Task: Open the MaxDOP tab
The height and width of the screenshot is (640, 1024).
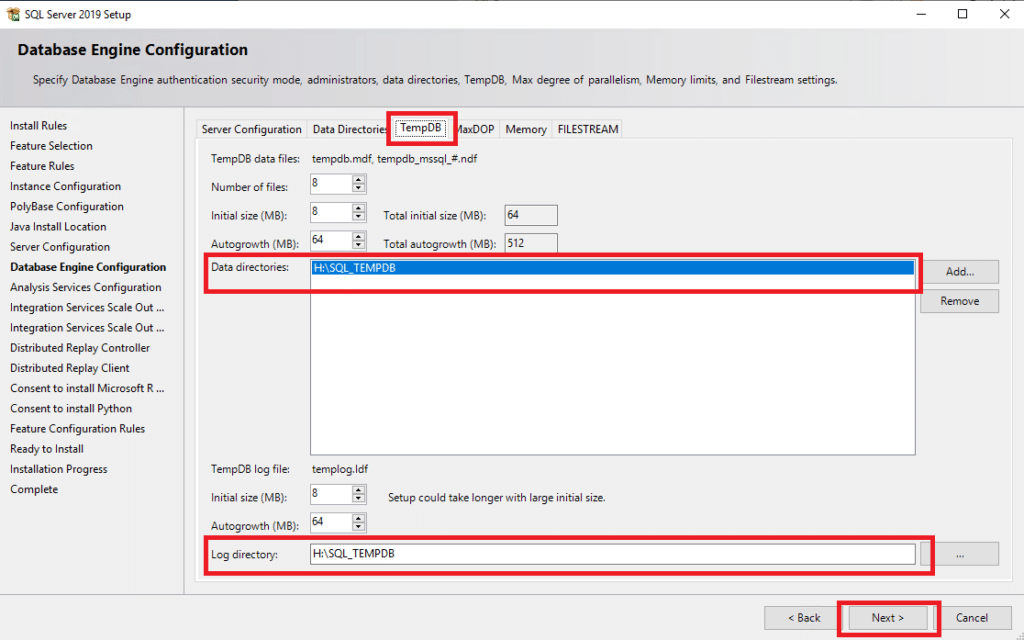Action: 475,129
